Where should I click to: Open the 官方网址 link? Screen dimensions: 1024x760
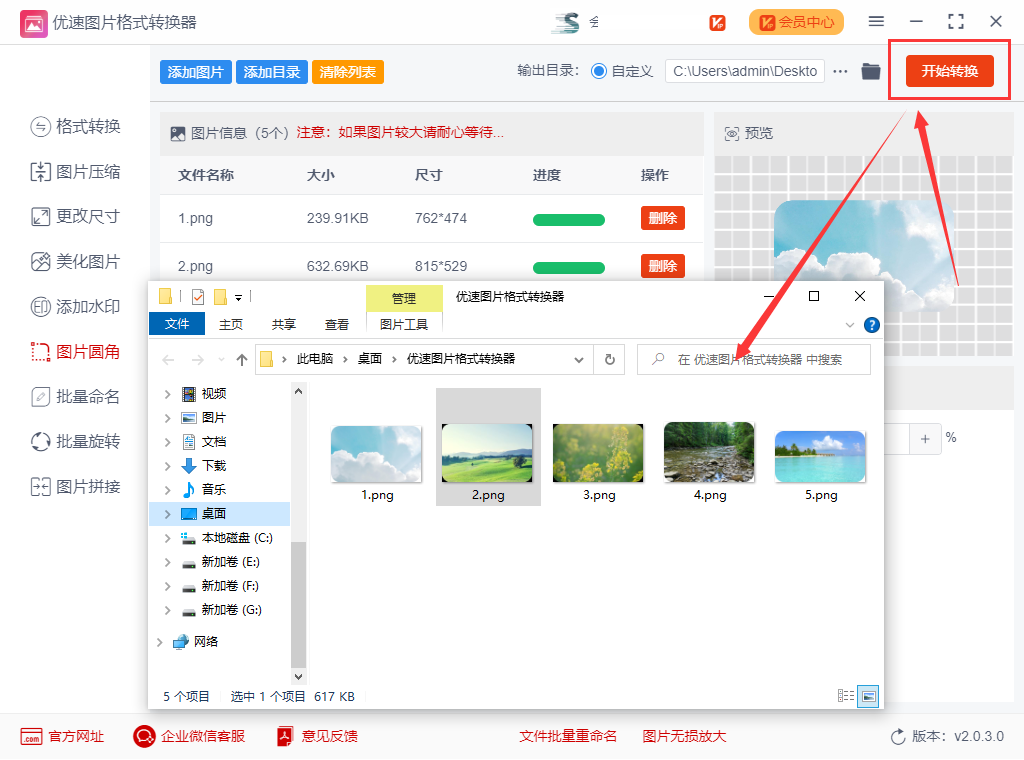coord(62,736)
